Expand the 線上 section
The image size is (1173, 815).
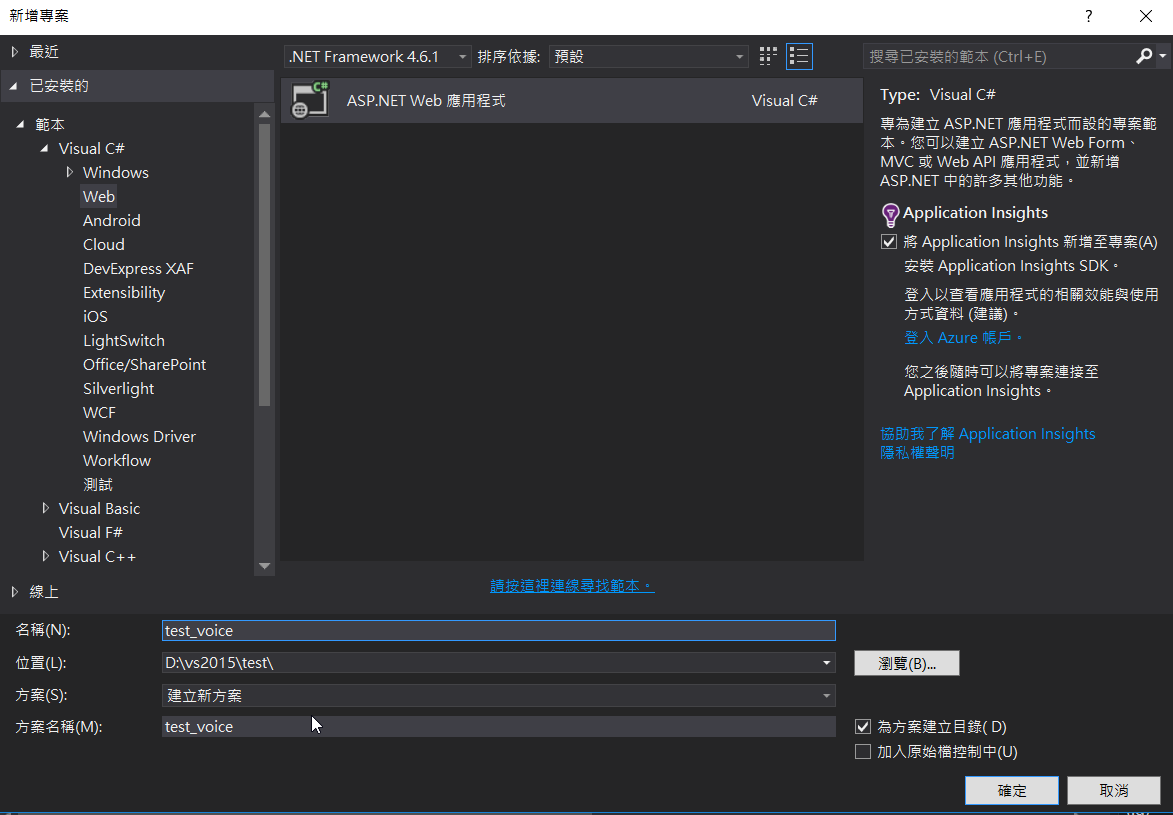14,592
